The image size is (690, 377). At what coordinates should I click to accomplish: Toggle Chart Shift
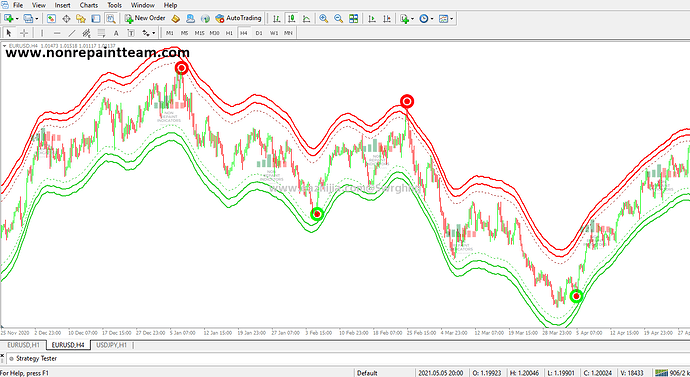click(x=387, y=18)
